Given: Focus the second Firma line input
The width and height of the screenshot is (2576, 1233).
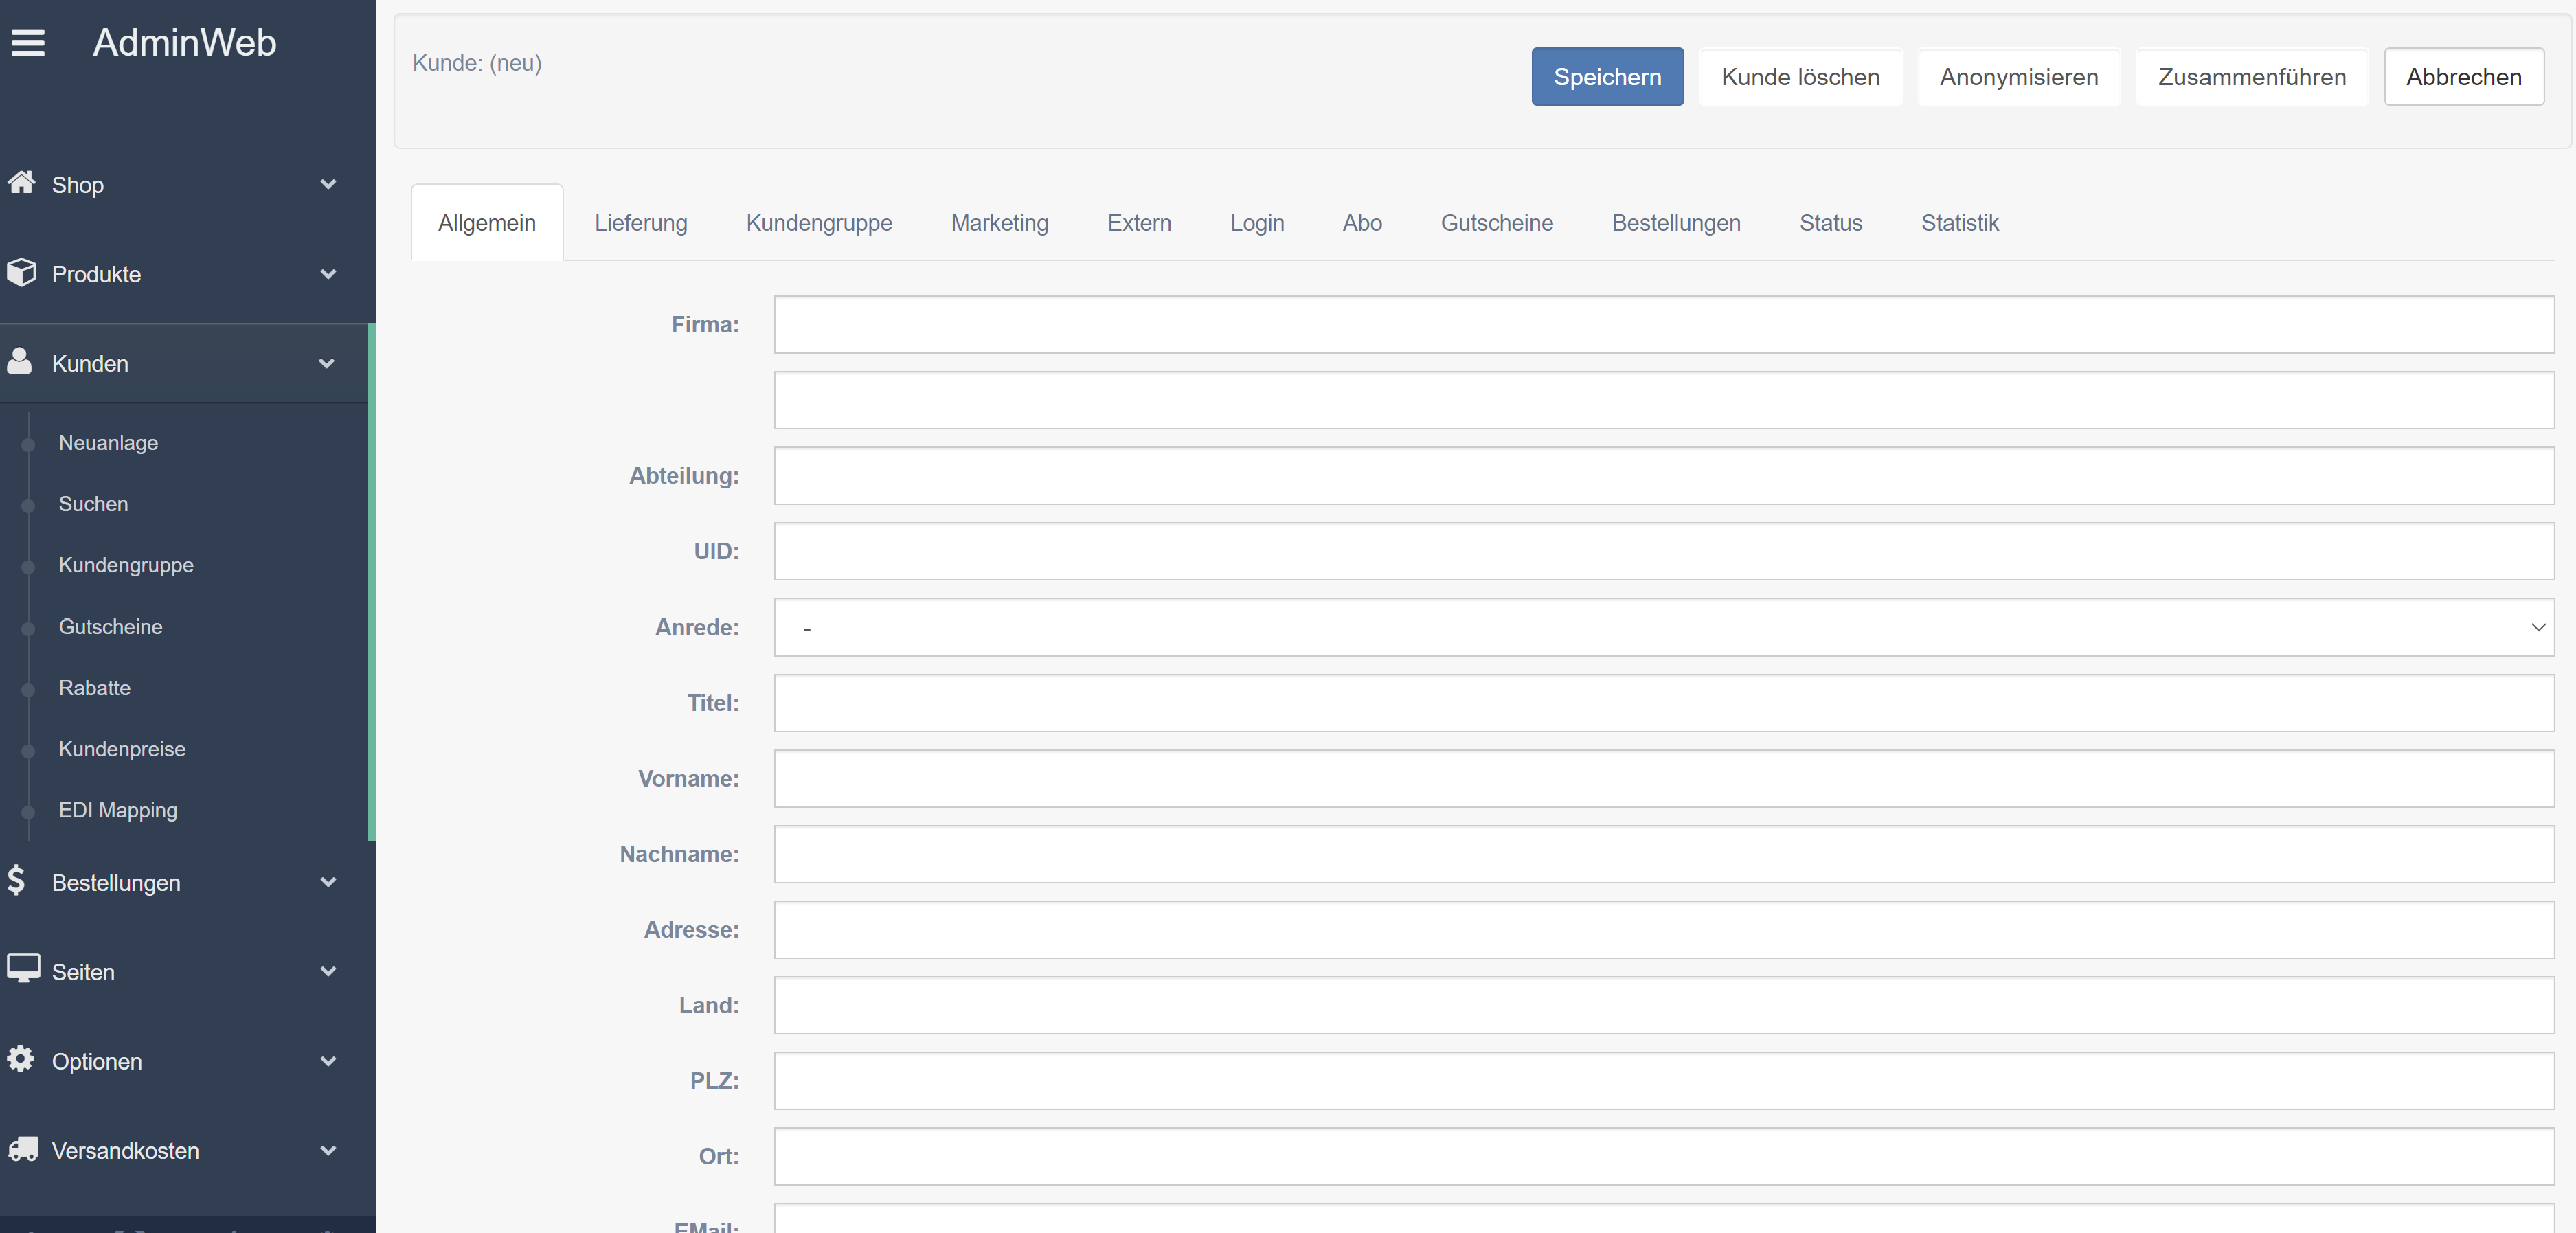Looking at the screenshot, I should tap(1664, 400).
